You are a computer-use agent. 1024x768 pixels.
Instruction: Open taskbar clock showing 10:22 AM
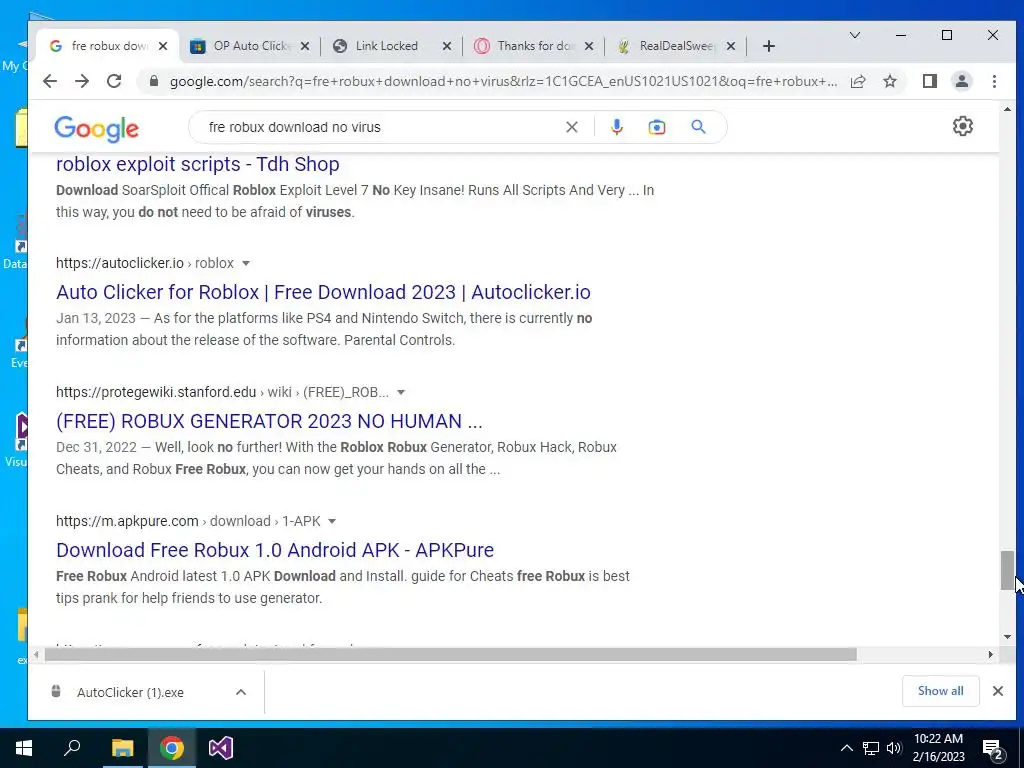coord(938,748)
